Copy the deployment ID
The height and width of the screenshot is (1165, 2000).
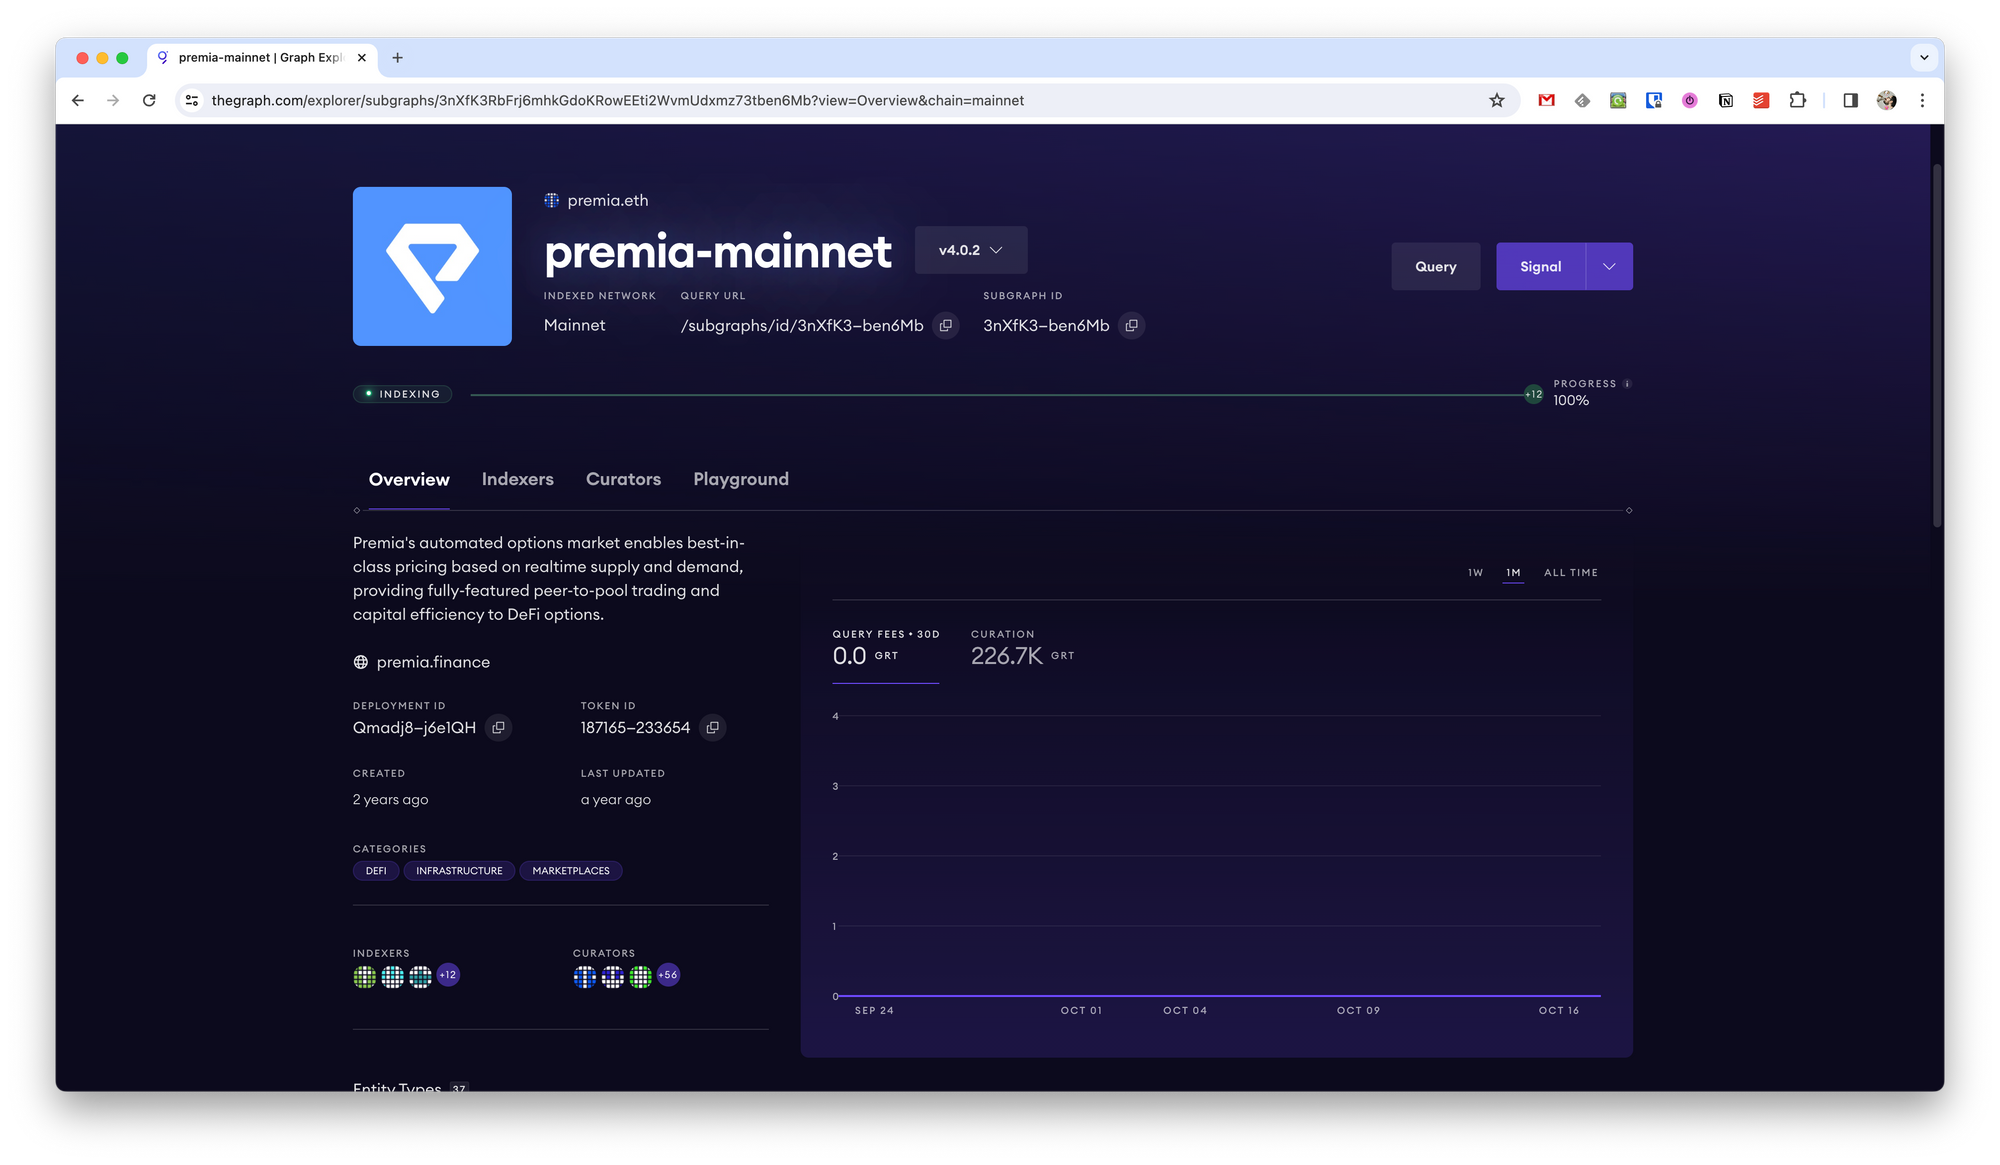pyautogui.click(x=498, y=728)
